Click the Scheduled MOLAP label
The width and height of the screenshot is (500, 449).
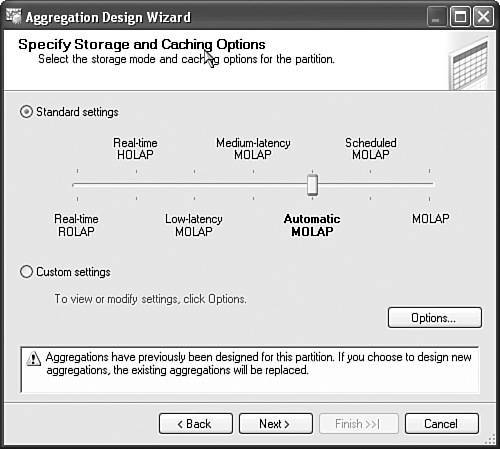371,149
